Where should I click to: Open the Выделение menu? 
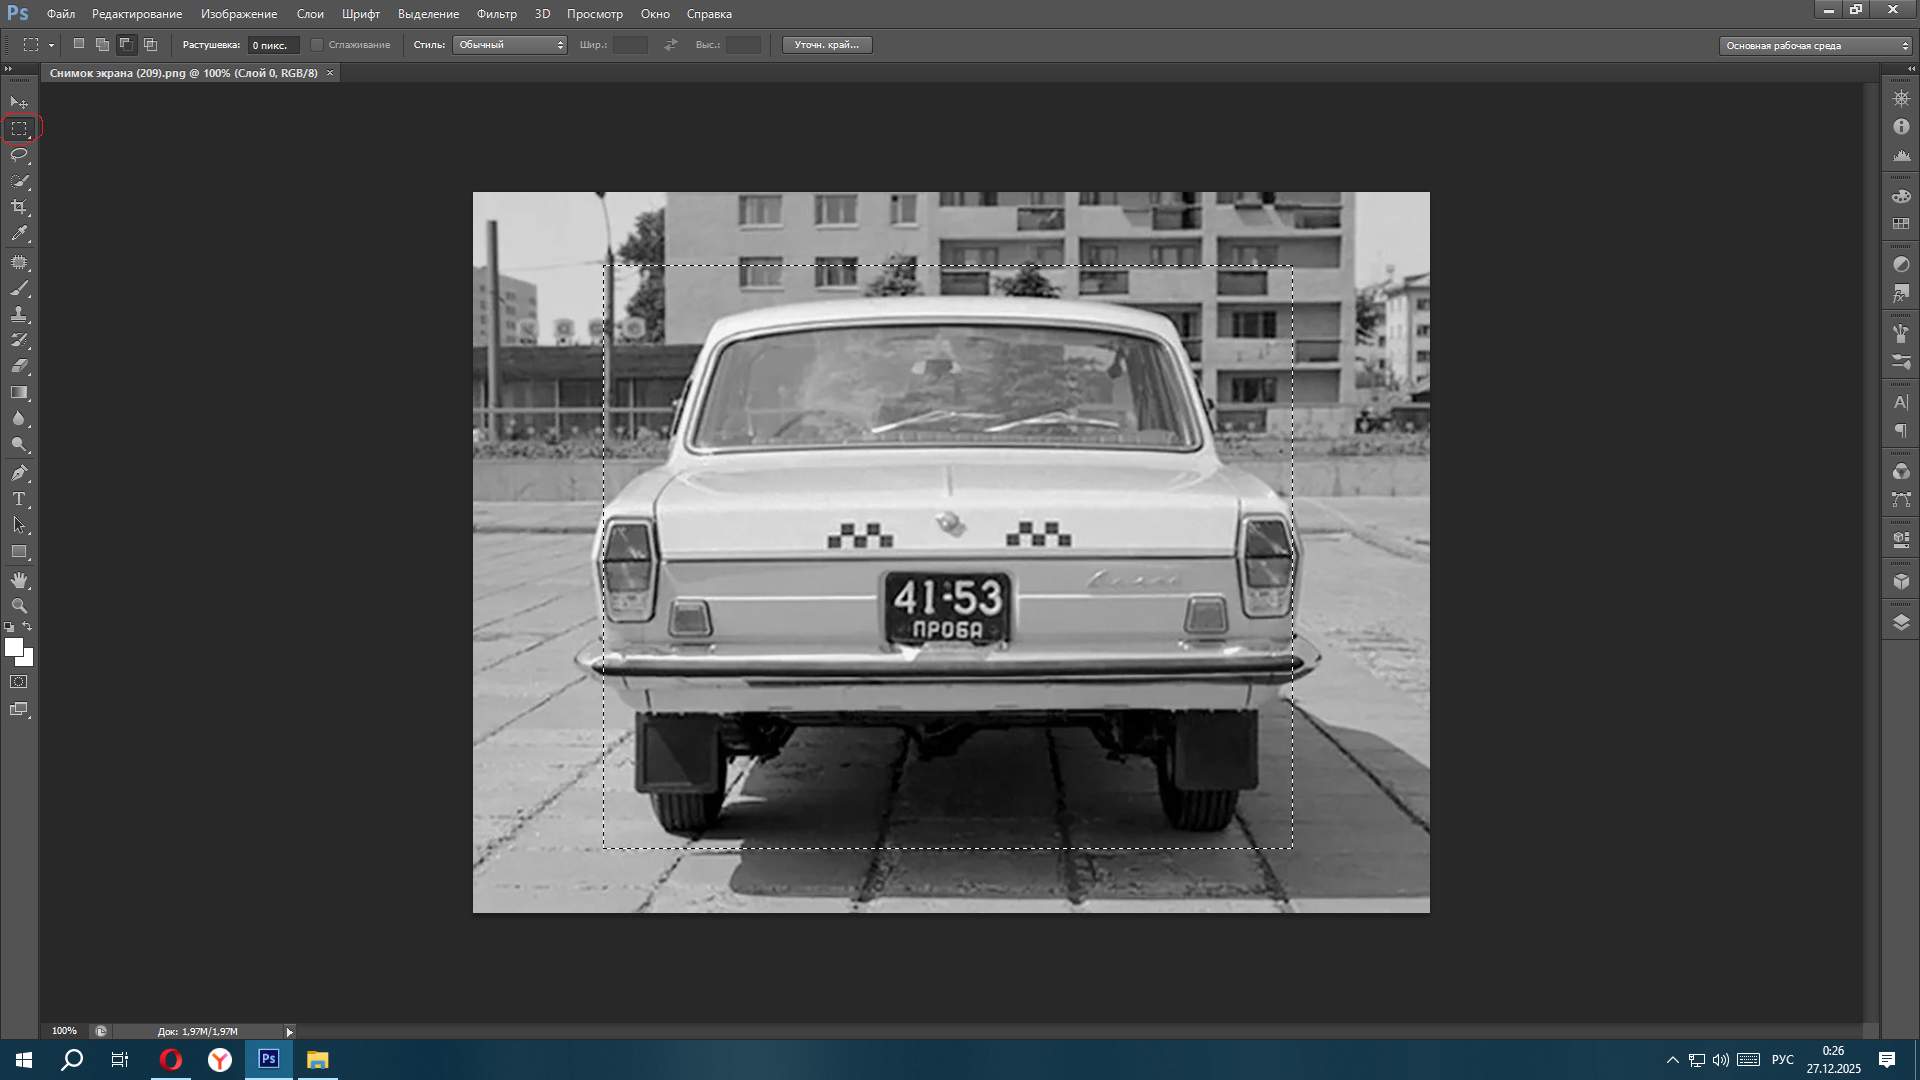[x=428, y=14]
